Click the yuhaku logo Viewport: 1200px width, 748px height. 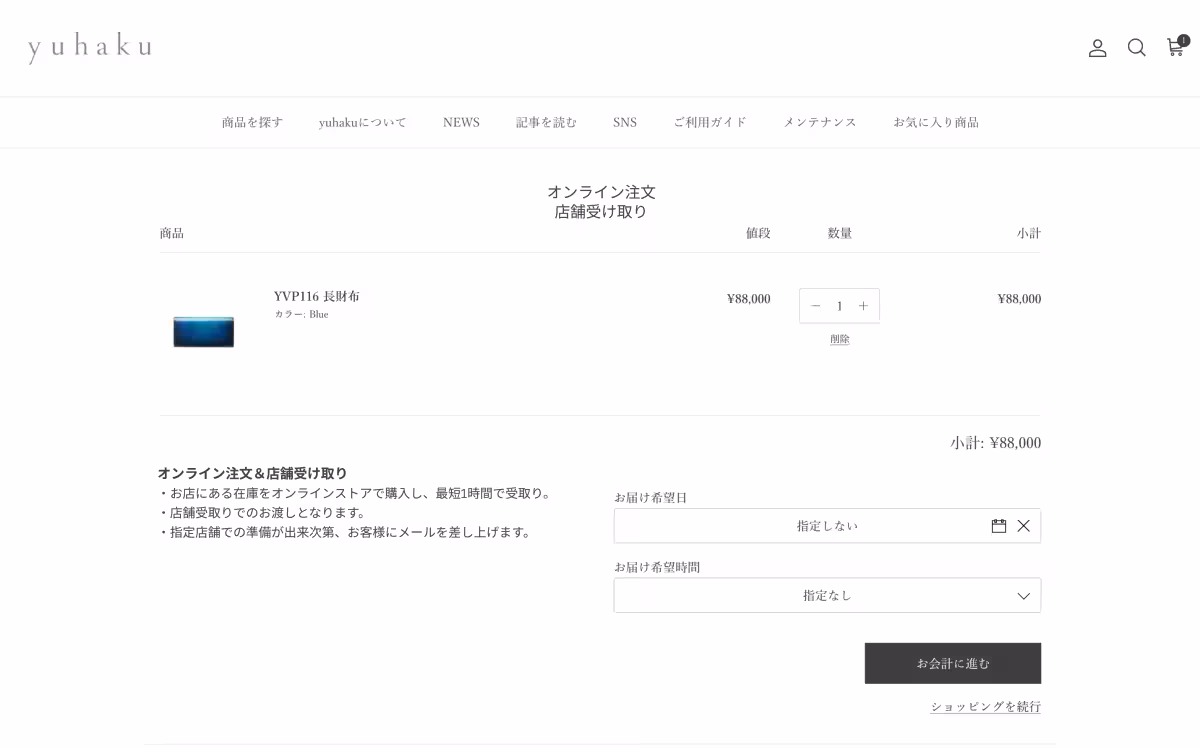pos(88,47)
